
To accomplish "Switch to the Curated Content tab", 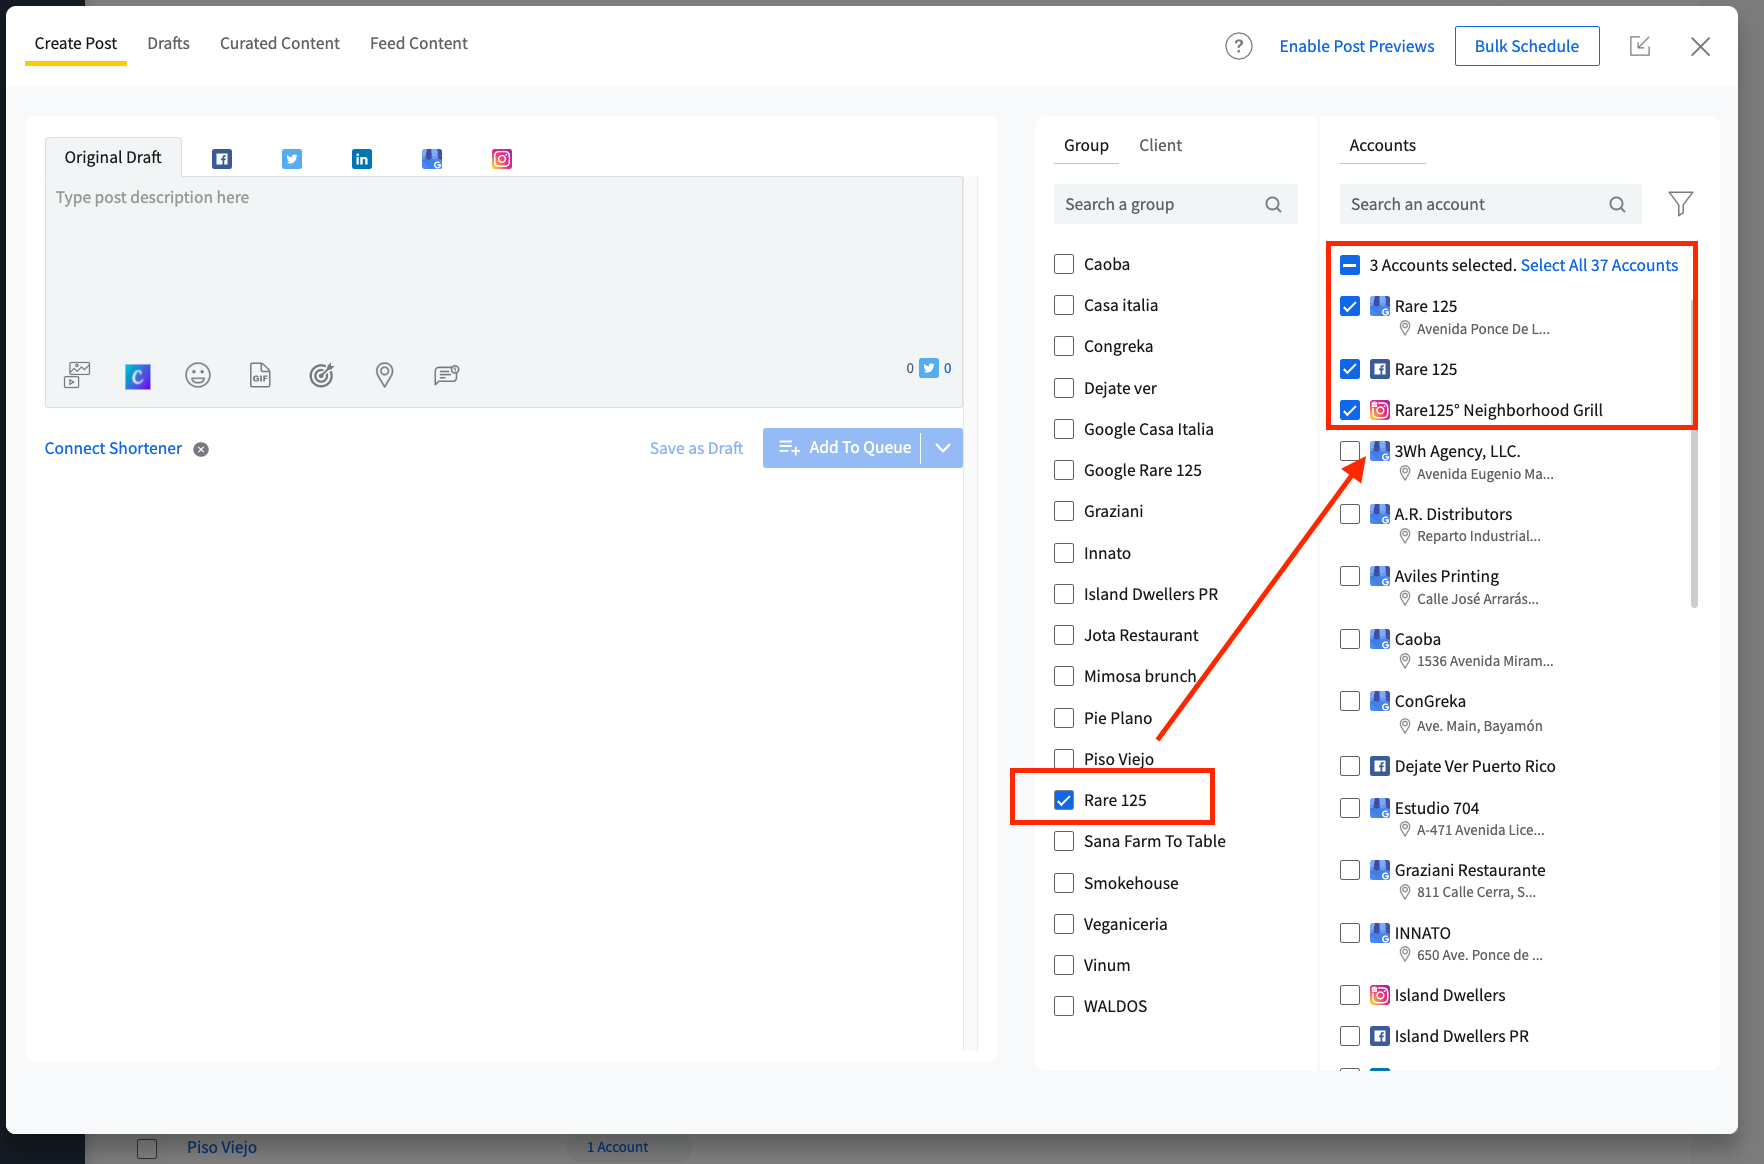I will [x=280, y=43].
